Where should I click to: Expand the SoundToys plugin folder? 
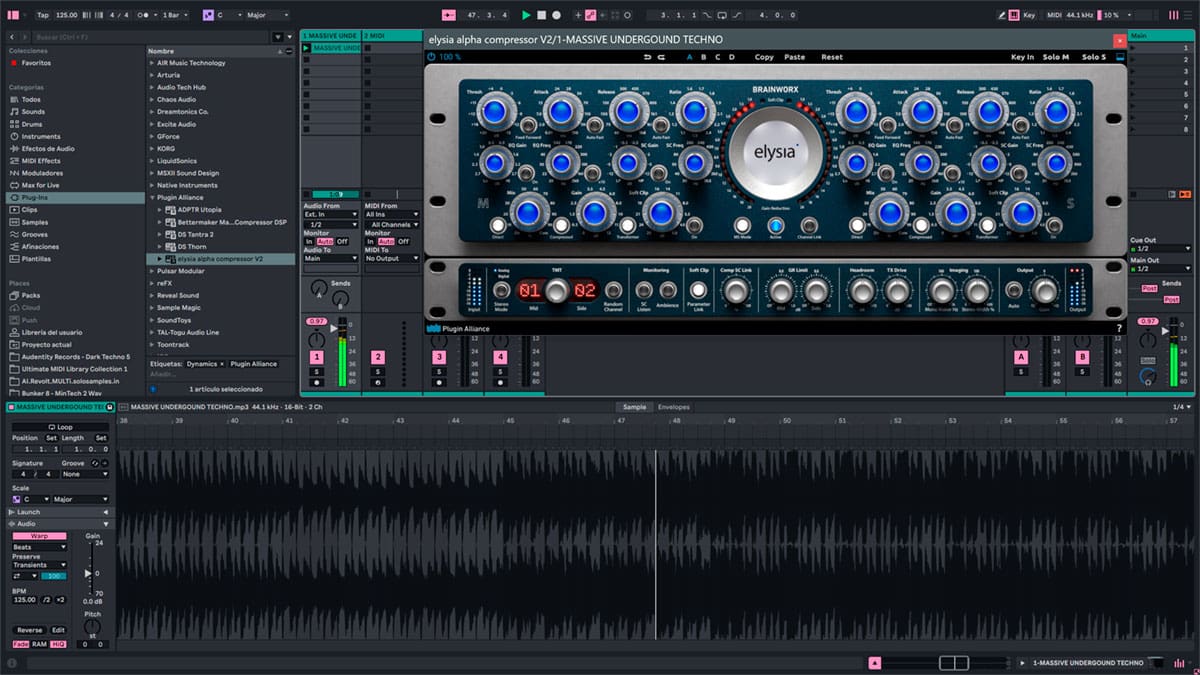point(152,320)
